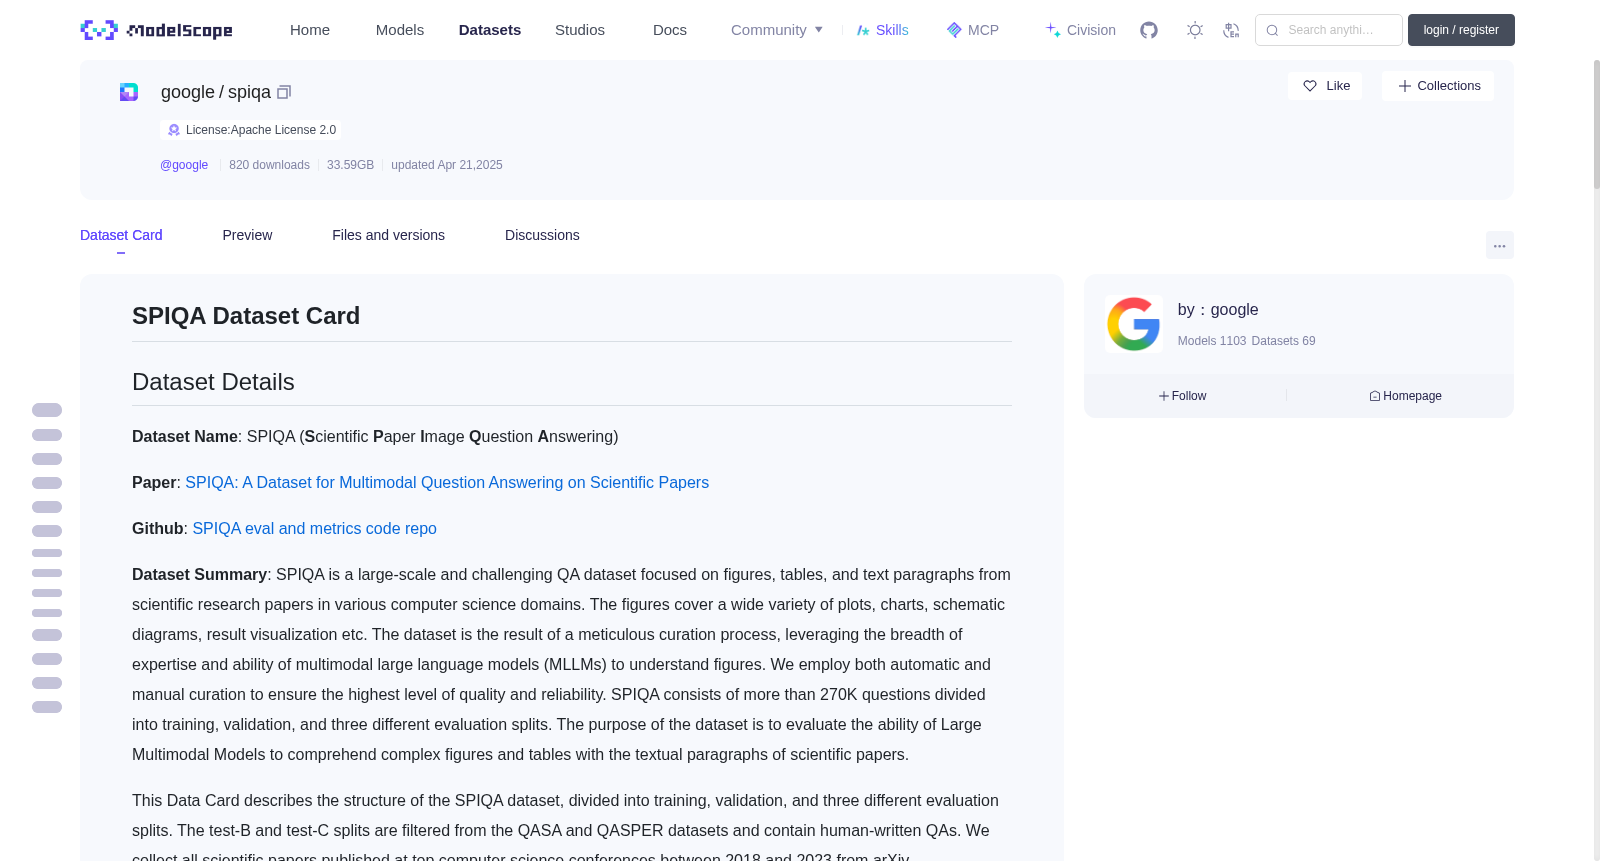
Task: Click the Datasets 69 count
Action: pos(1283,341)
